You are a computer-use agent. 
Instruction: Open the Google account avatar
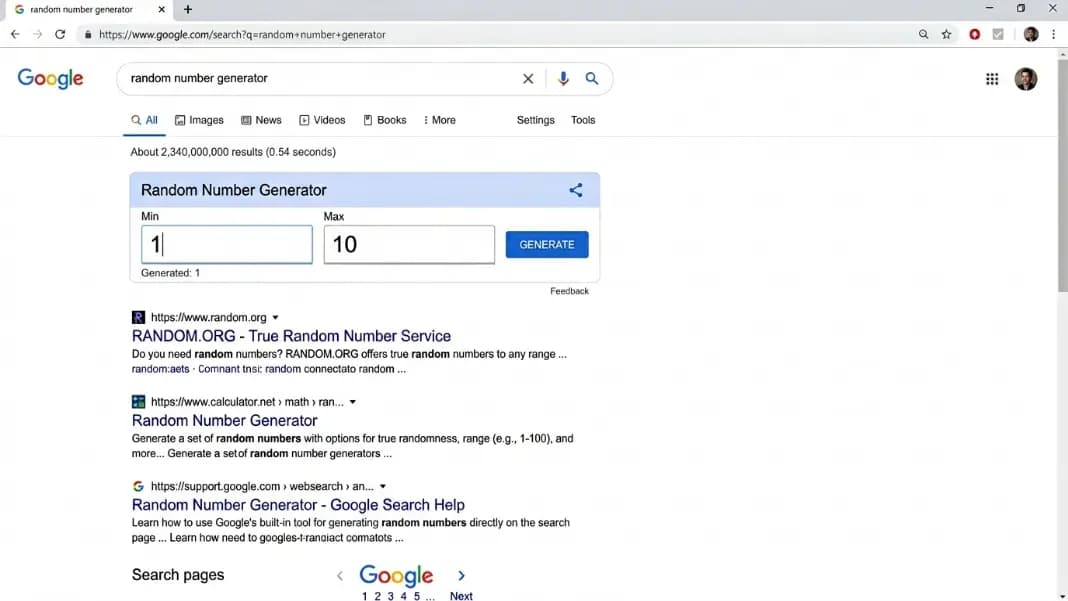pos(1026,79)
